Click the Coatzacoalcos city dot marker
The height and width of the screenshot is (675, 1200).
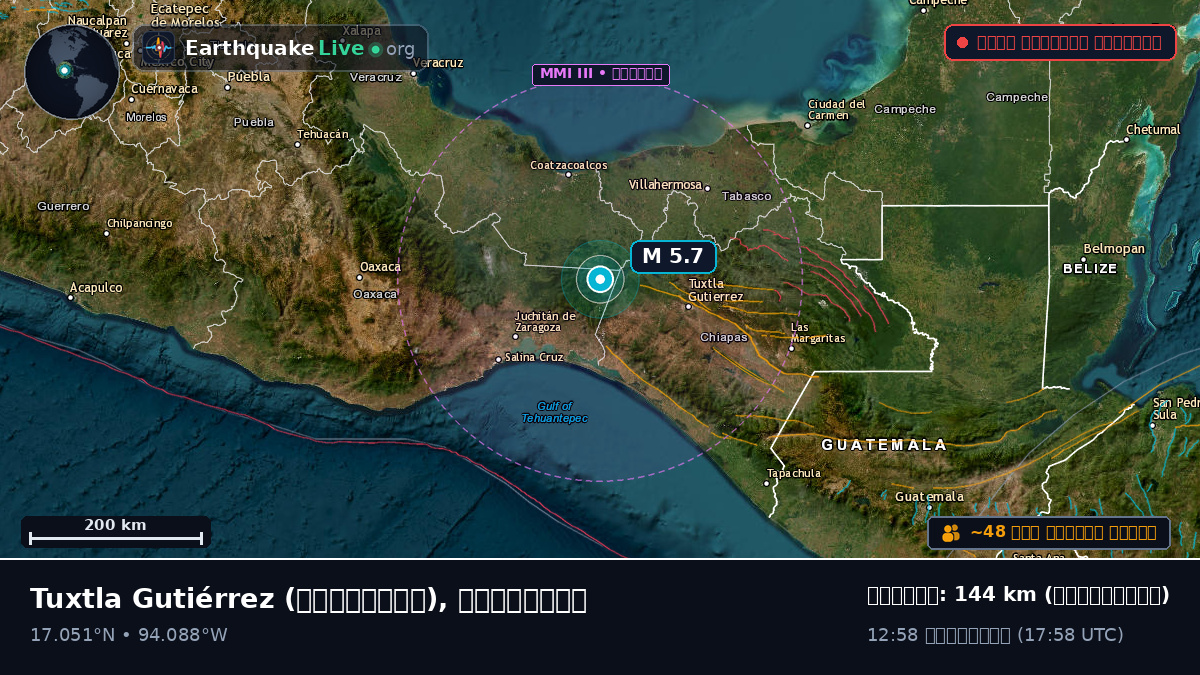568,175
